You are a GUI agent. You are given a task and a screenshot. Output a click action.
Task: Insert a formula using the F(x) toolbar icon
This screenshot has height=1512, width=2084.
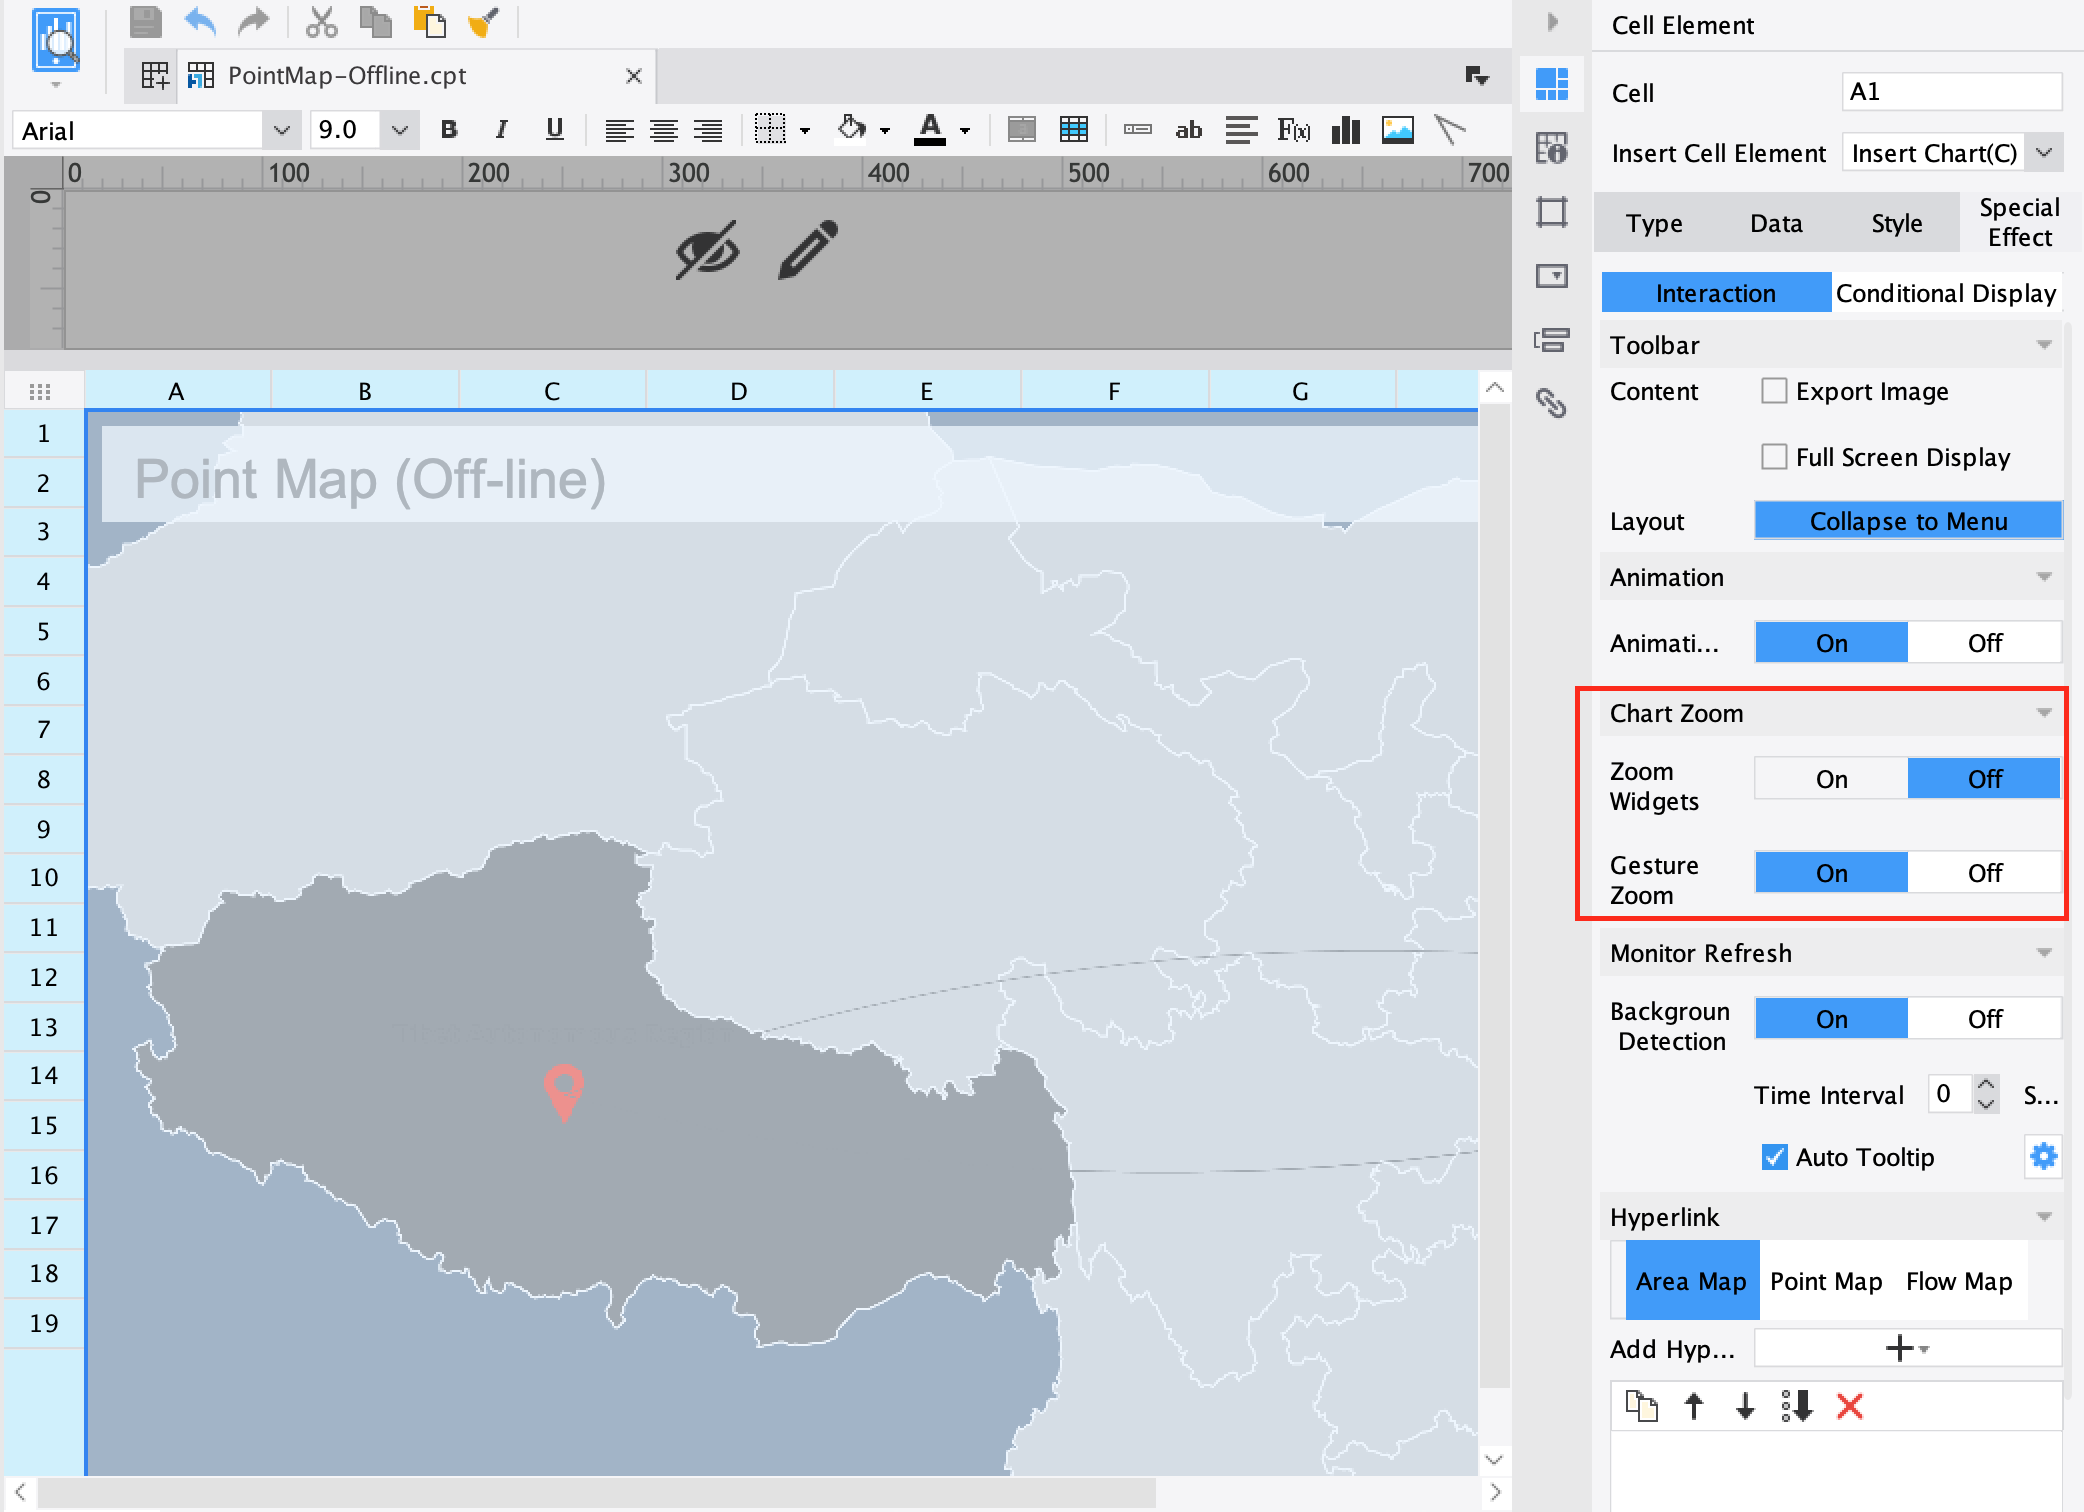1295,129
